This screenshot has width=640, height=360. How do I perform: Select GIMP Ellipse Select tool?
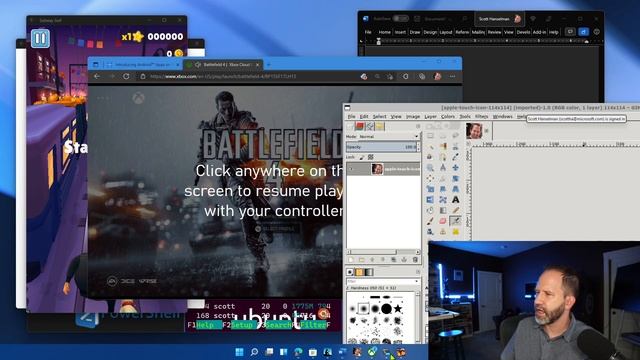tap(443, 136)
